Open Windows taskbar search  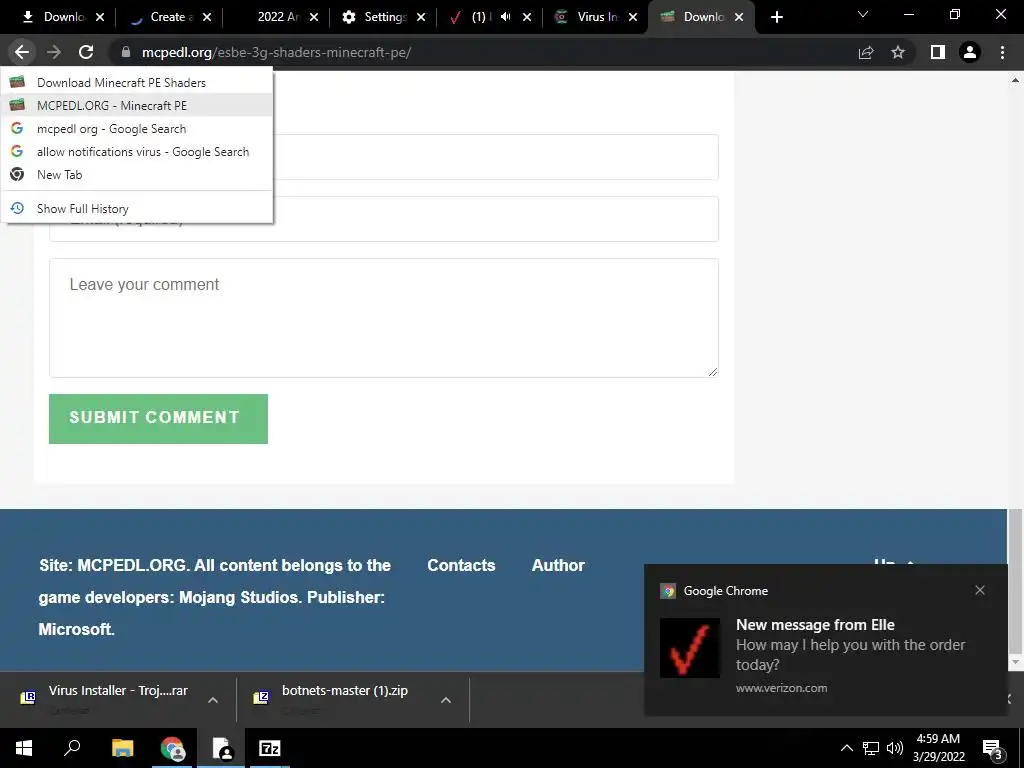coord(72,748)
